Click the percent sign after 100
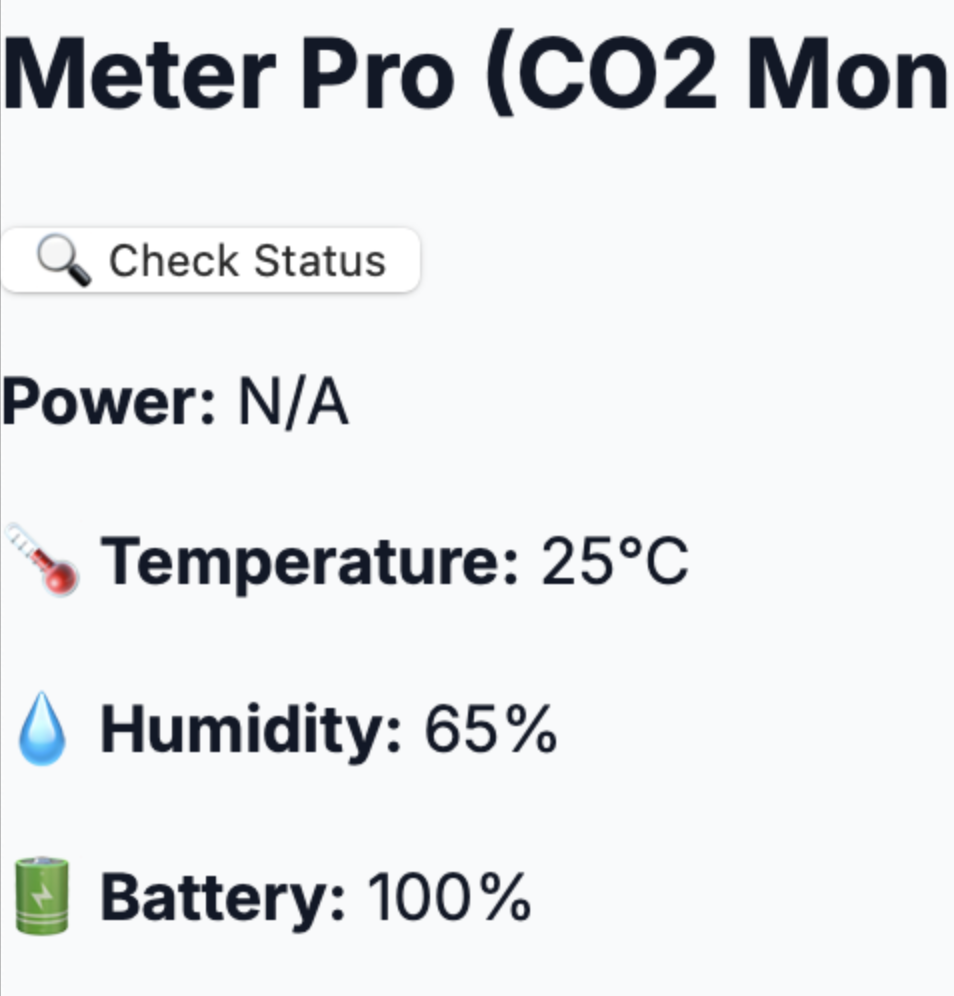 click(x=503, y=897)
